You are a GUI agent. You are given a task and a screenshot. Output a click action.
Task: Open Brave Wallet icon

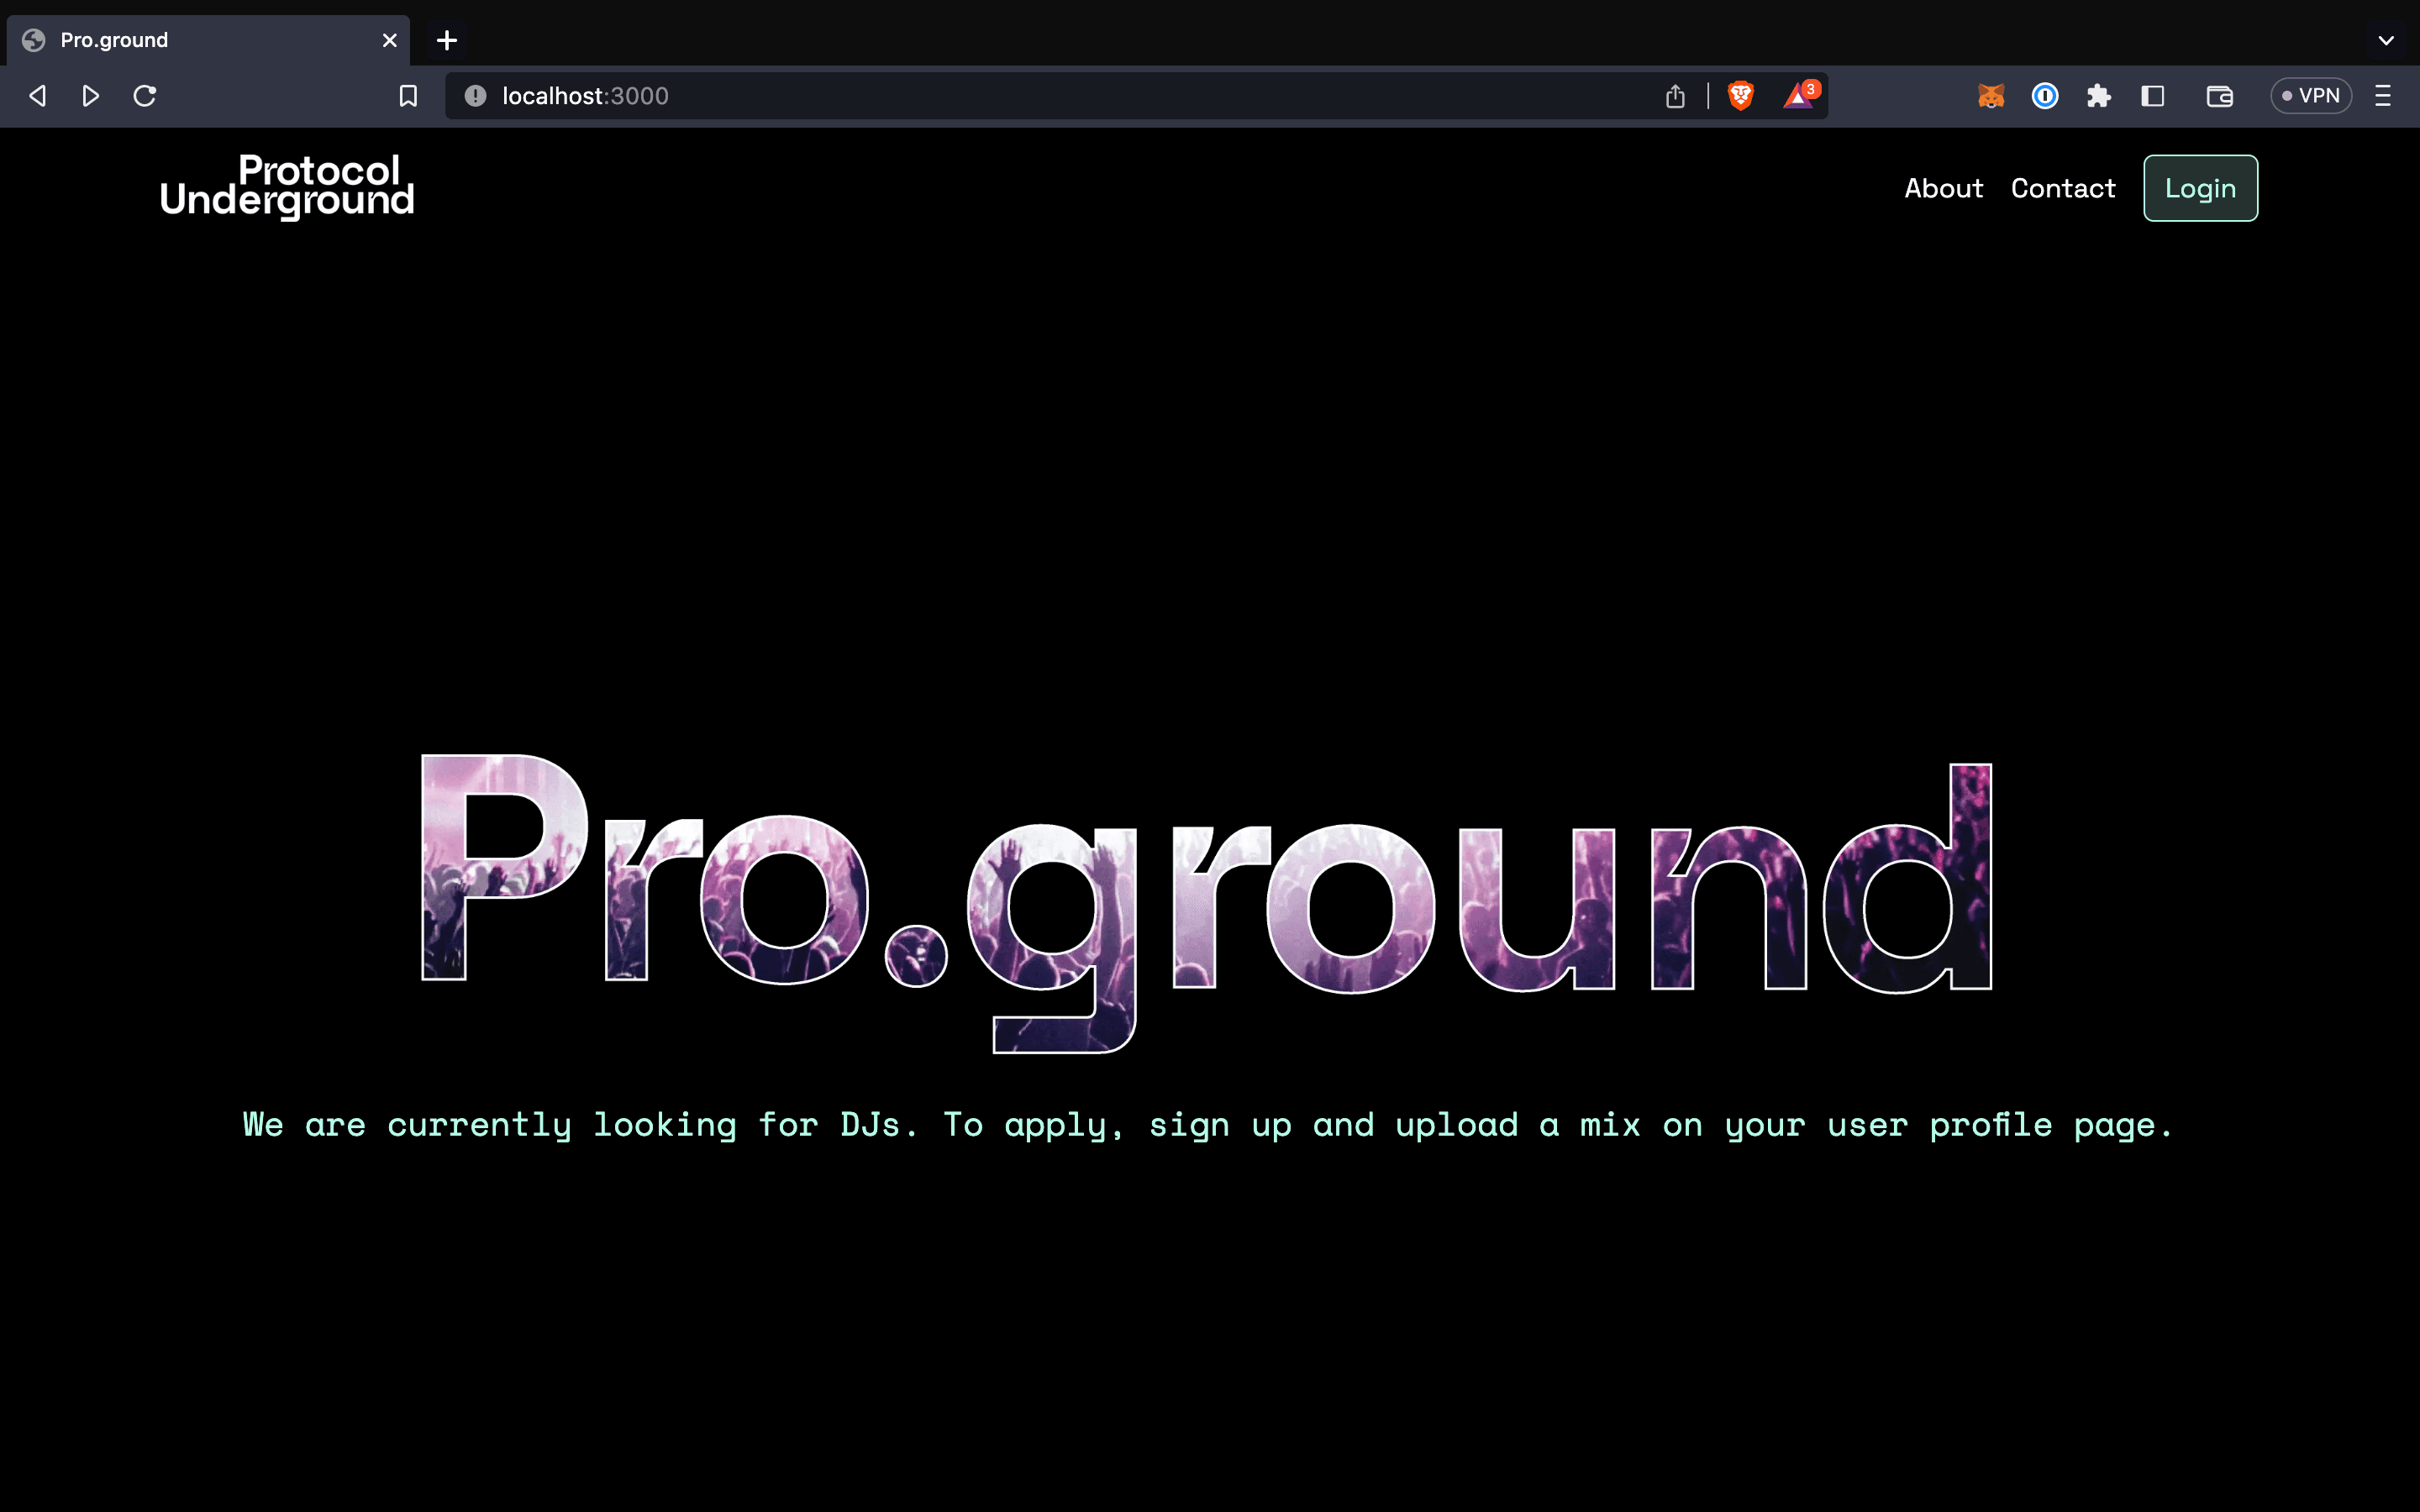(2219, 96)
